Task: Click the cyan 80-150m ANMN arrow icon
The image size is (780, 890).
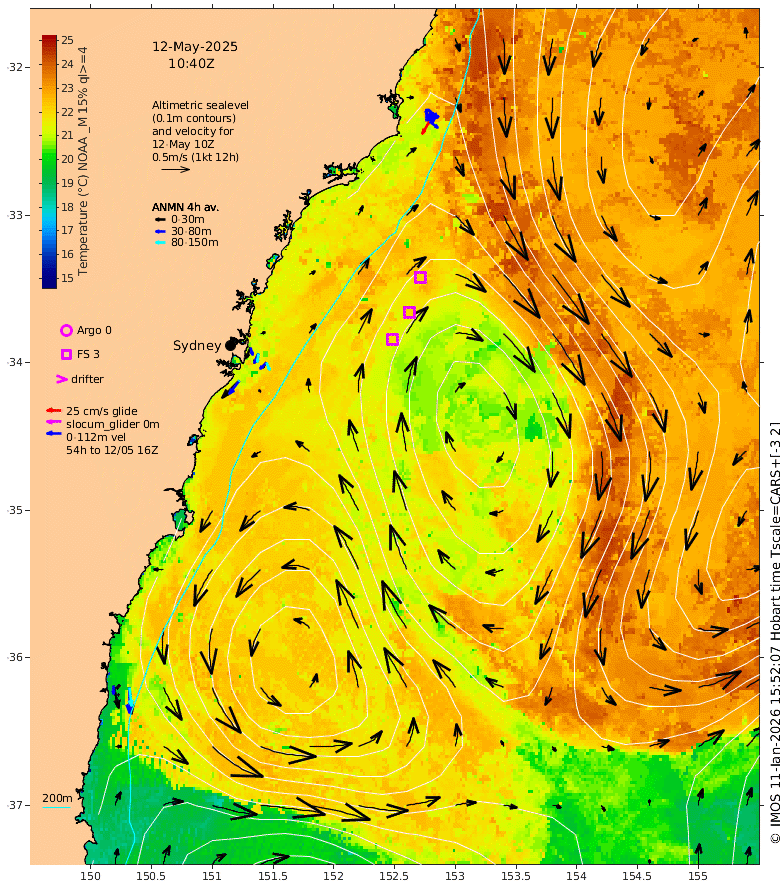Action: (x=160, y=243)
